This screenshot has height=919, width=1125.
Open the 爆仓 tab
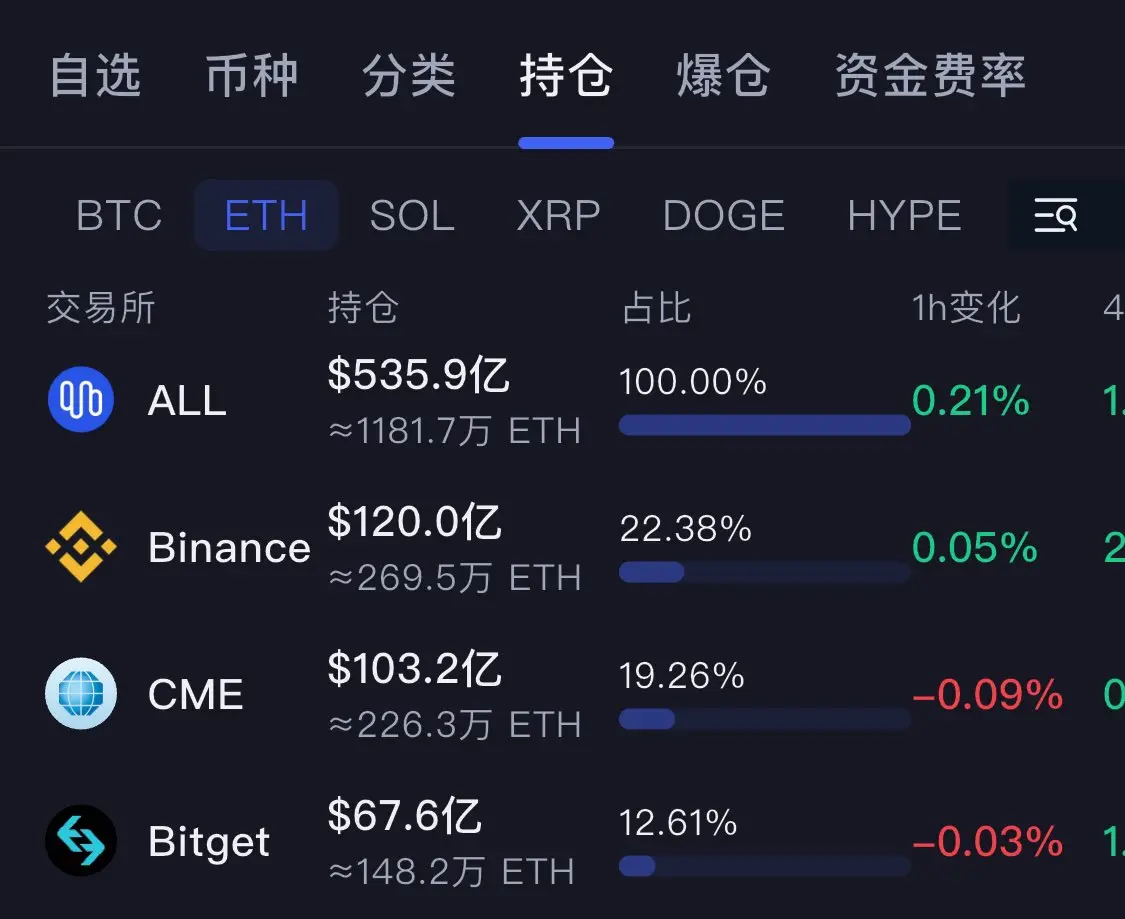pos(723,75)
